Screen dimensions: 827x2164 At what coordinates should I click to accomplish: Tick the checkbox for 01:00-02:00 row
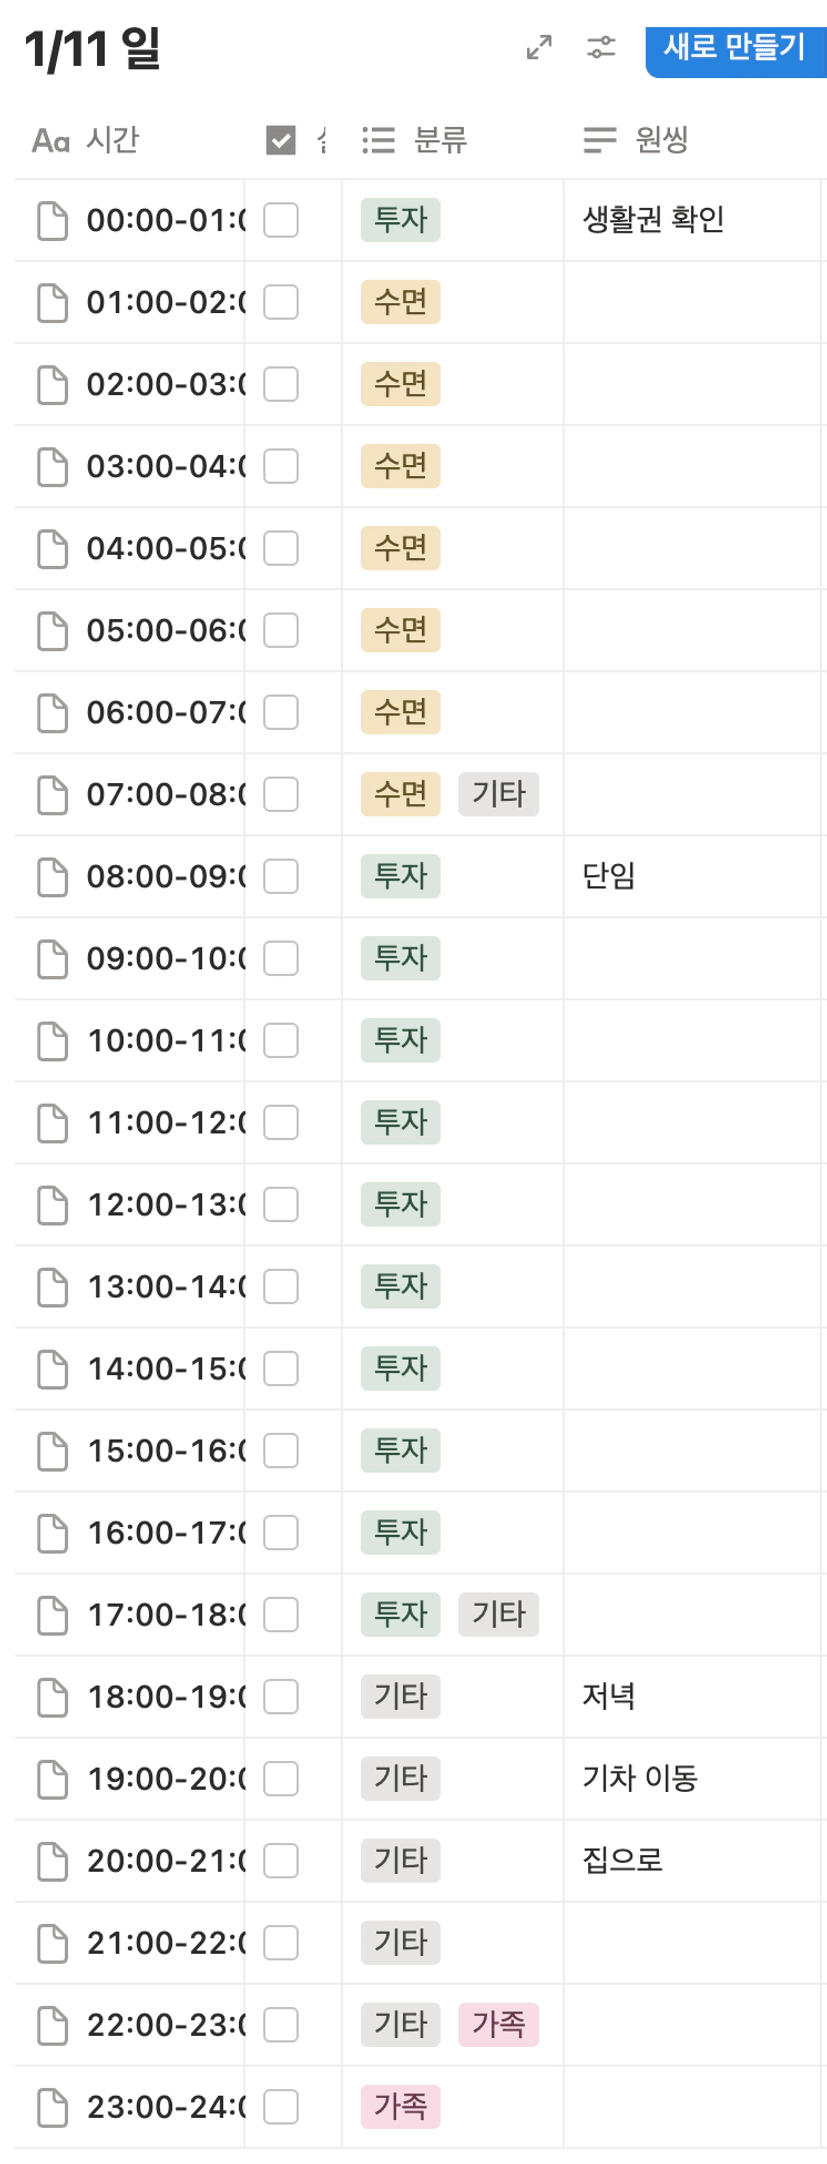point(281,302)
